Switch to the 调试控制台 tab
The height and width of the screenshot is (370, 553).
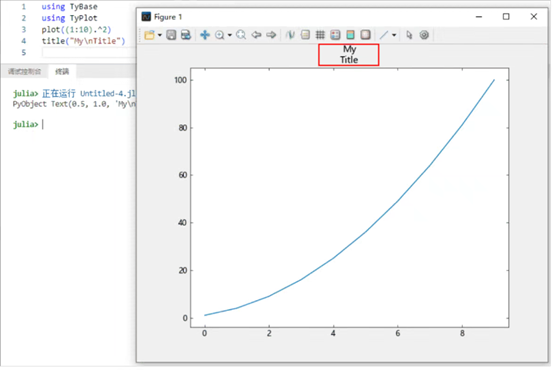tap(24, 72)
